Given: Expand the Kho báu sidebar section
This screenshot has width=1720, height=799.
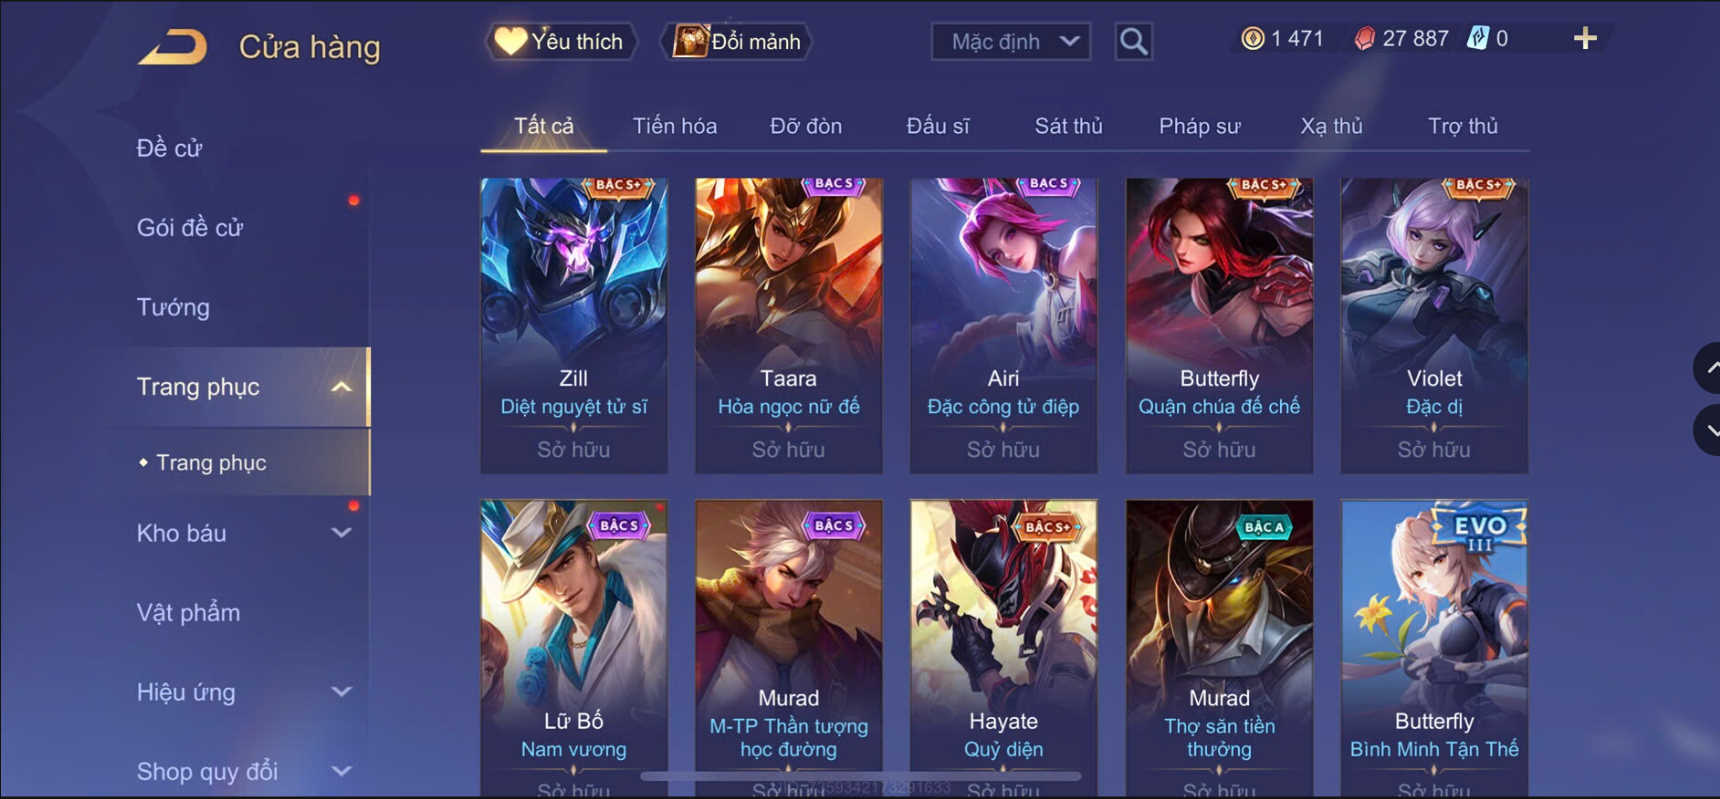Looking at the screenshot, I should pos(244,533).
